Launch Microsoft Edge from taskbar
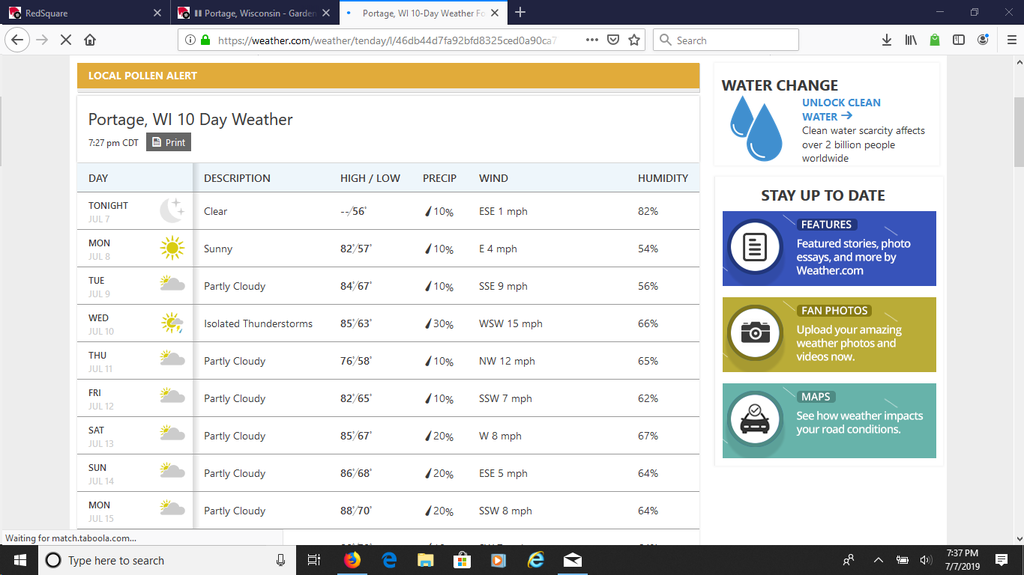 point(389,560)
